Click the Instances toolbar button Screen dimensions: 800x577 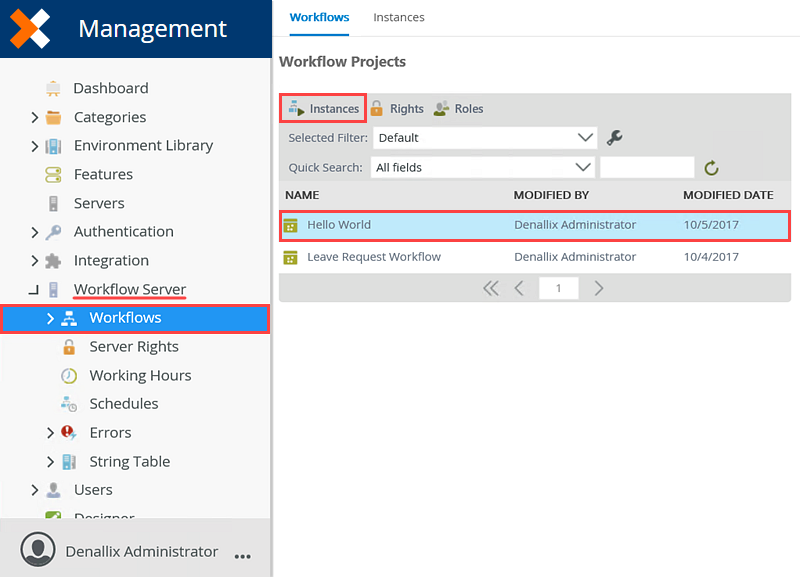point(322,108)
